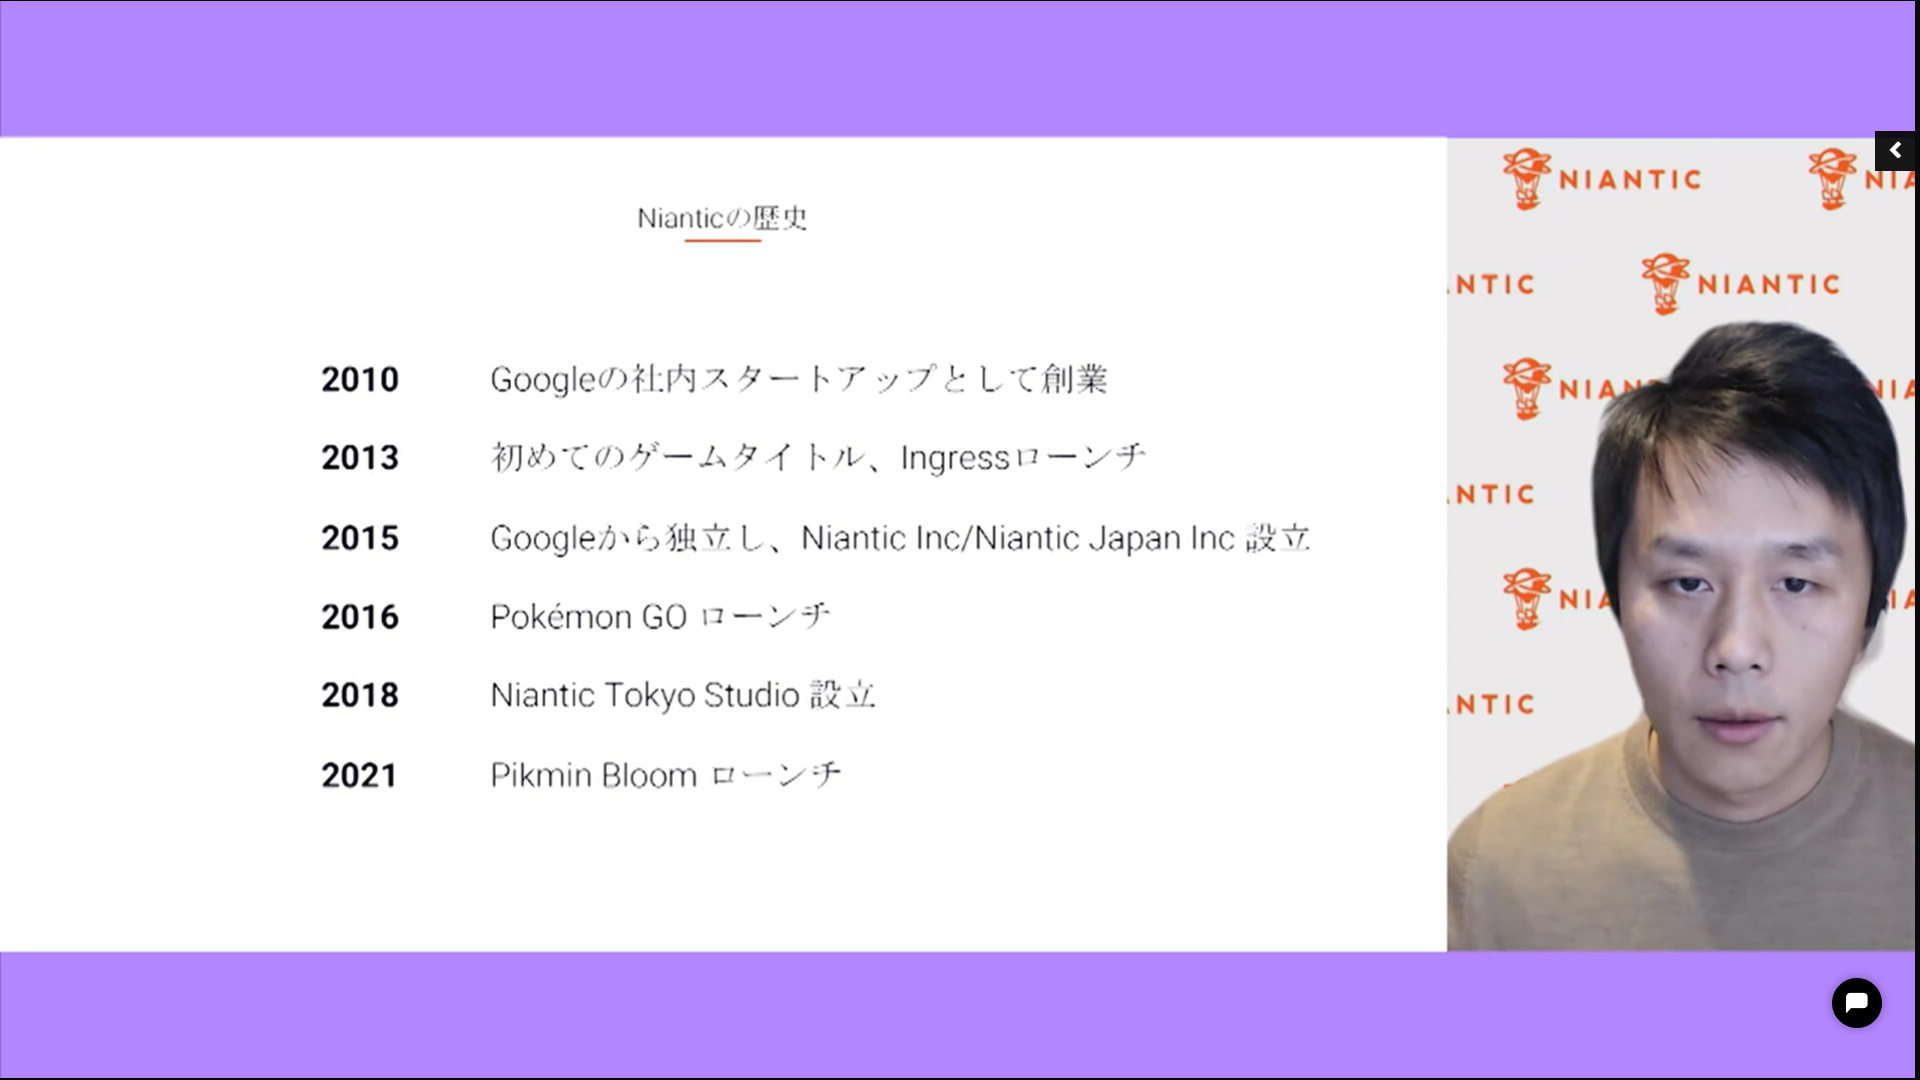Select the year '2013' on the slide
This screenshot has width=1920, height=1080.
[x=360, y=457]
